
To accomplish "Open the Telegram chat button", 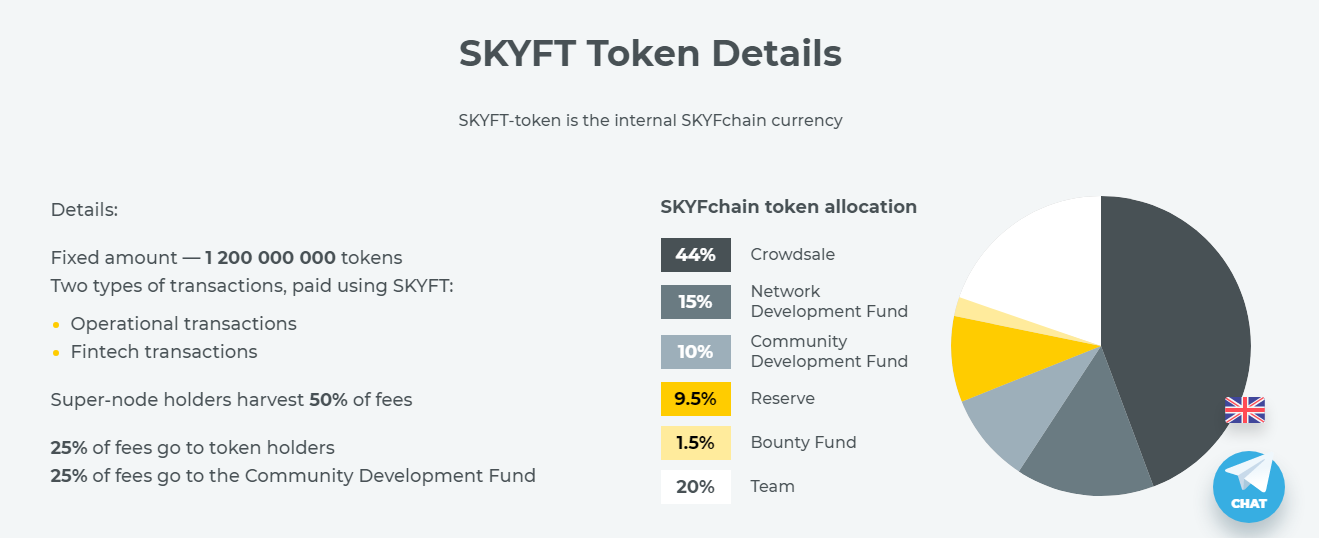I will point(1248,487).
